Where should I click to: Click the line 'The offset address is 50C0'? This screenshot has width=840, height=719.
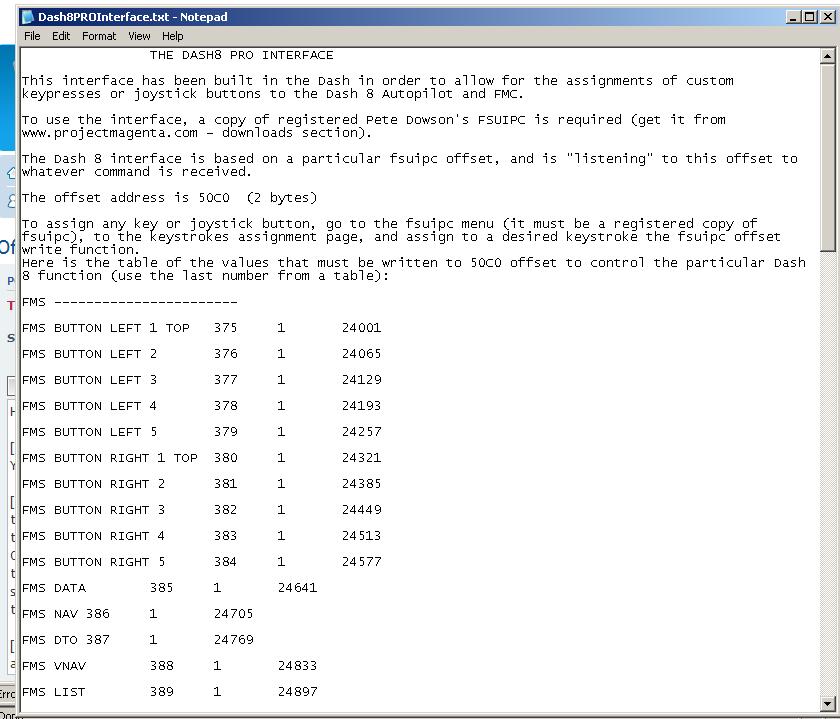click(x=126, y=198)
